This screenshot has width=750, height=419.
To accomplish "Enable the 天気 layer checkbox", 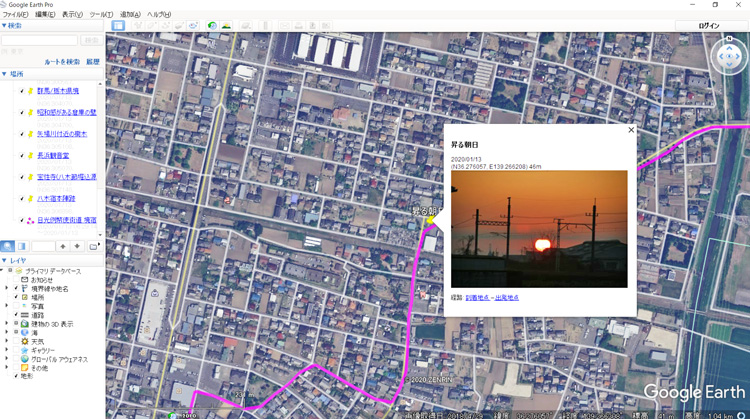I will [16, 341].
